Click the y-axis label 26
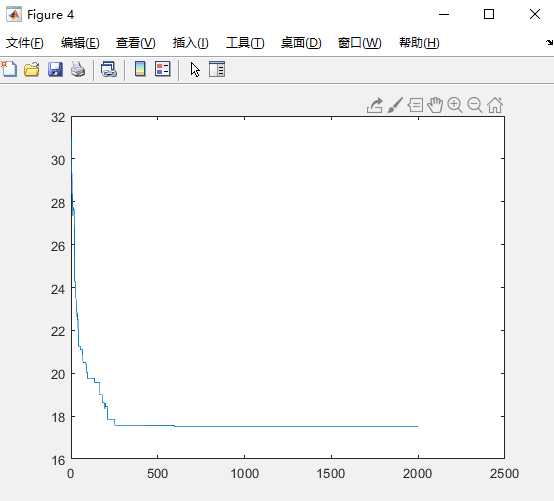 tap(58, 246)
